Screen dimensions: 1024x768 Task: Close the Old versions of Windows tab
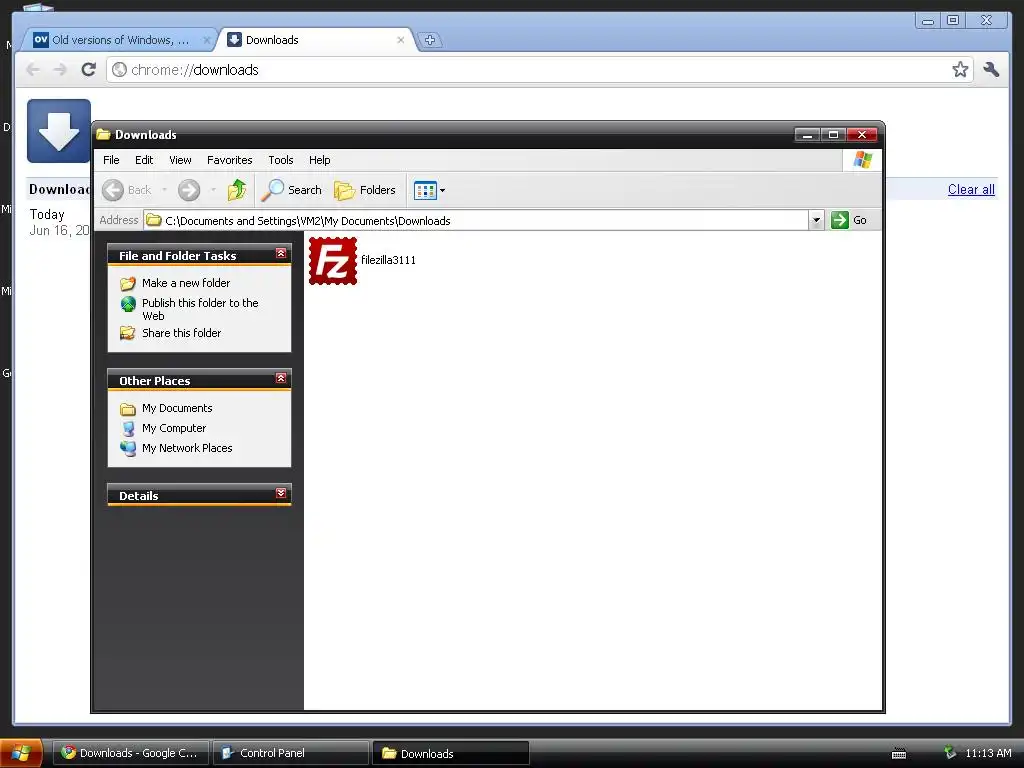tap(206, 40)
